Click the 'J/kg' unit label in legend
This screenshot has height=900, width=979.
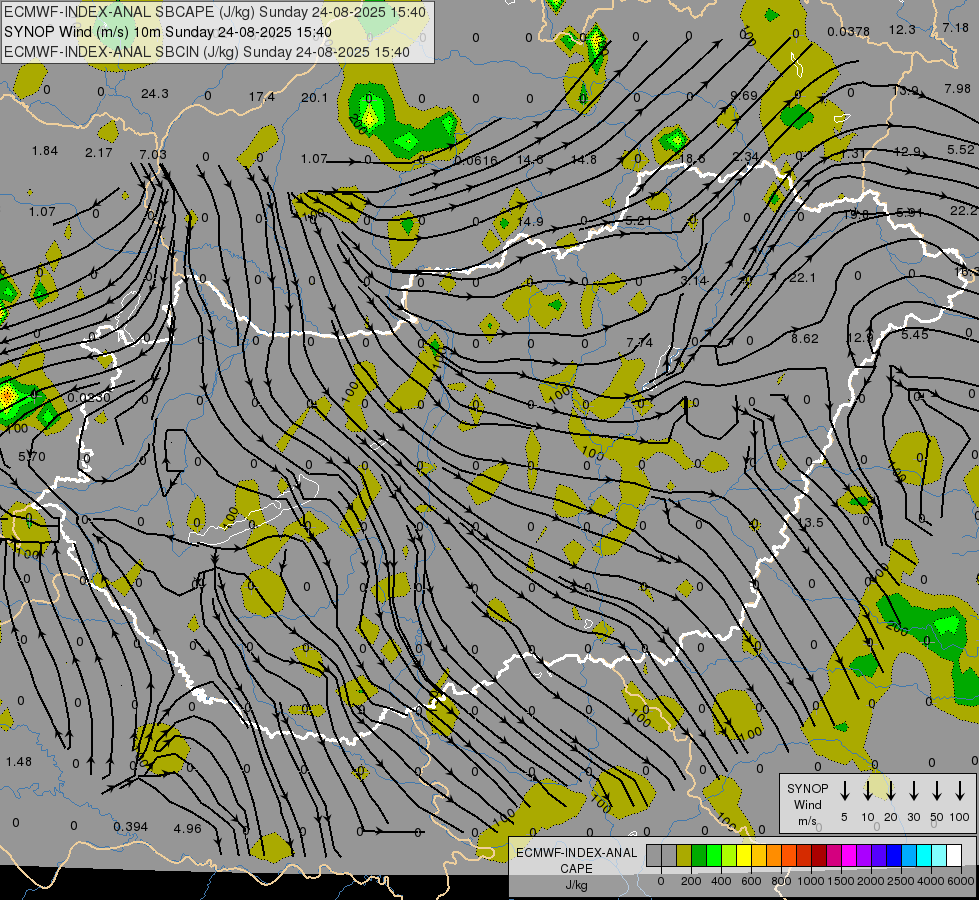pos(576,885)
